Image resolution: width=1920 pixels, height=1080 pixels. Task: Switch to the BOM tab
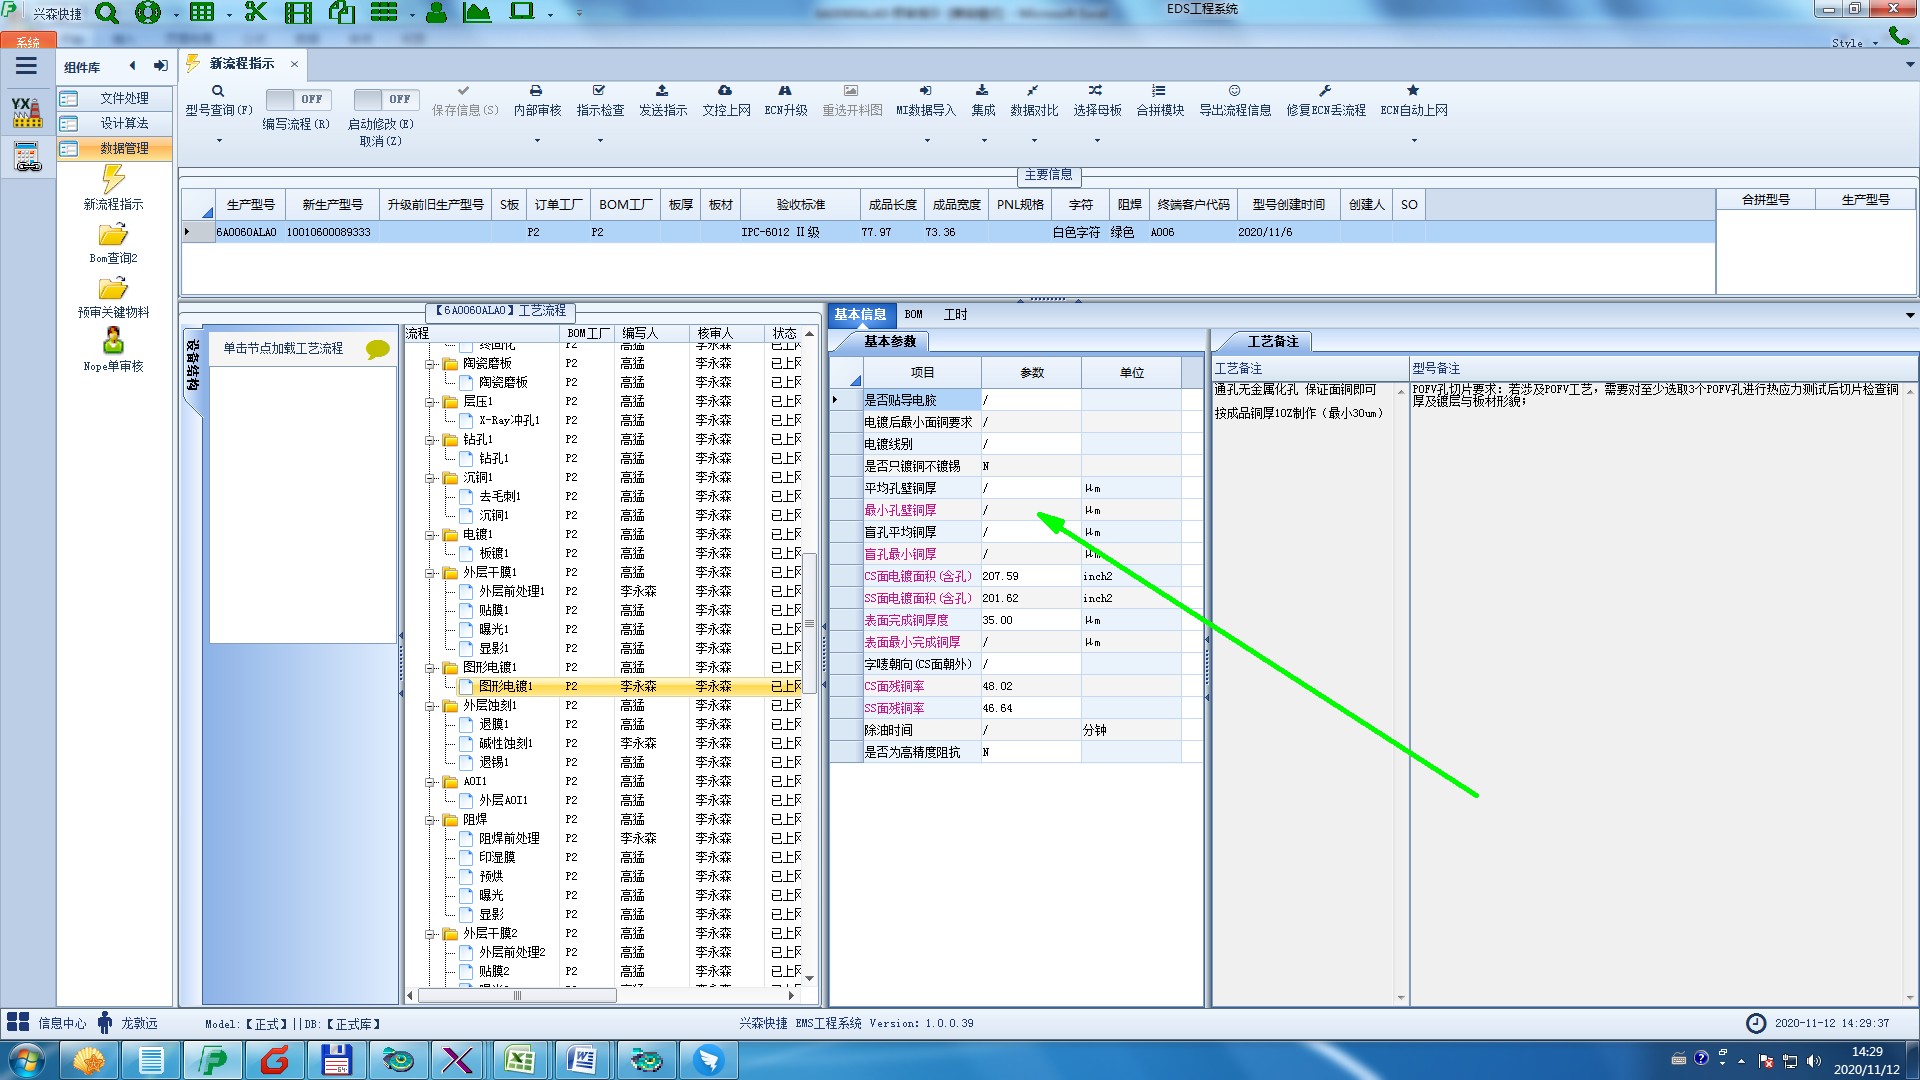[x=913, y=314]
